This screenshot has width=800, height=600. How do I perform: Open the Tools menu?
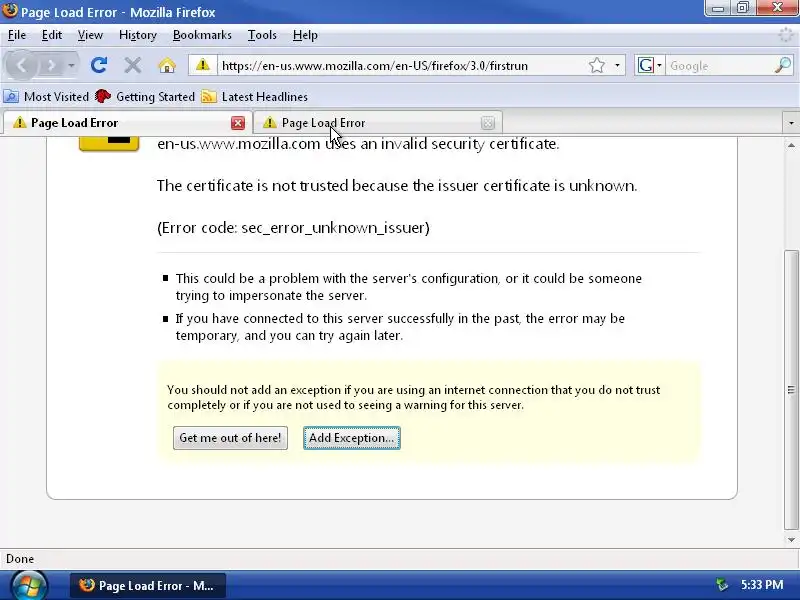262,35
